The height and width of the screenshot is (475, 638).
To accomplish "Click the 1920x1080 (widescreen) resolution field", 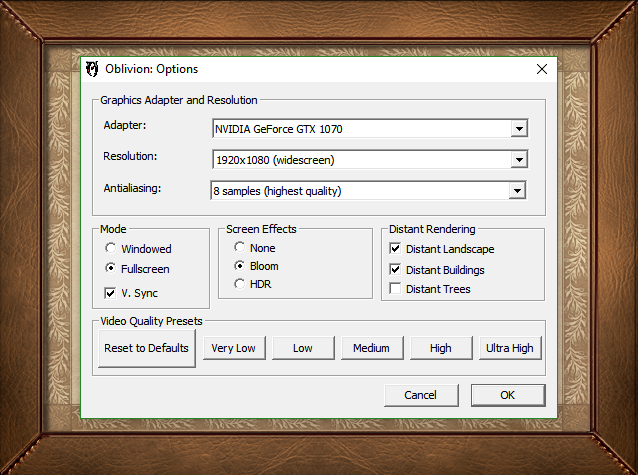I will [370, 160].
